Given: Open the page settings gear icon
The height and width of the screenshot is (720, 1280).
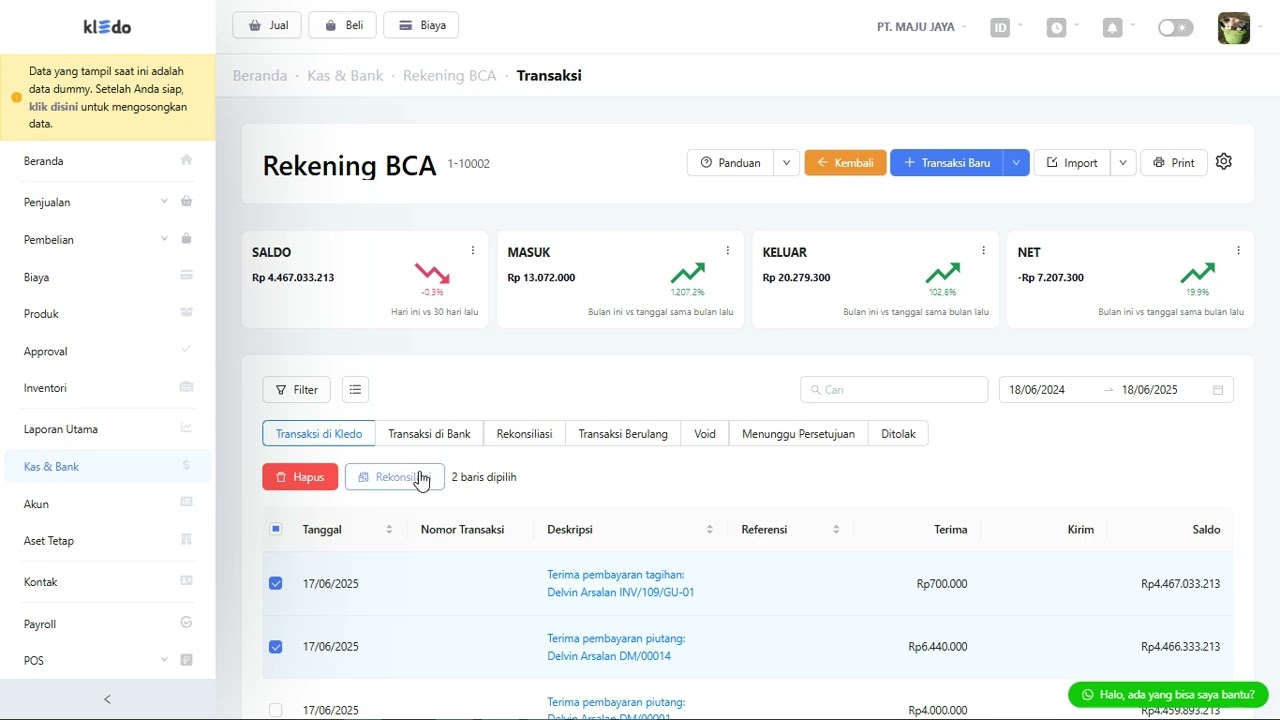Looking at the screenshot, I should [x=1224, y=162].
